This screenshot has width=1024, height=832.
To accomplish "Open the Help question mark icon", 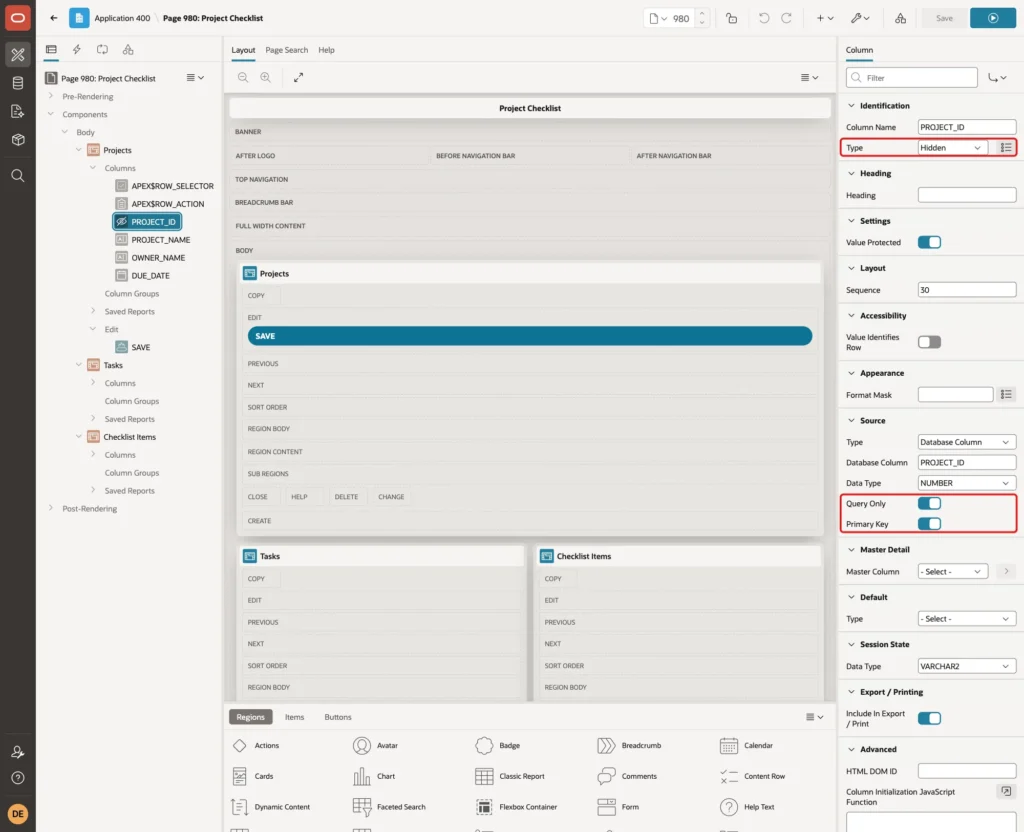I will (x=18, y=778).
